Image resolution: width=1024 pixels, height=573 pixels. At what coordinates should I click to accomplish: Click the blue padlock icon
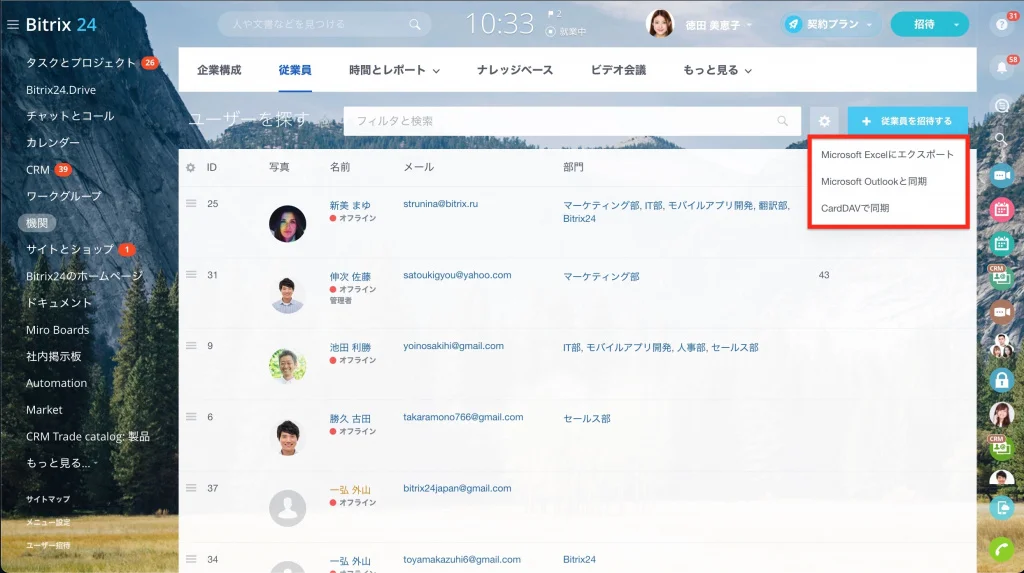pyautogui.click(x=1001, y=380)
